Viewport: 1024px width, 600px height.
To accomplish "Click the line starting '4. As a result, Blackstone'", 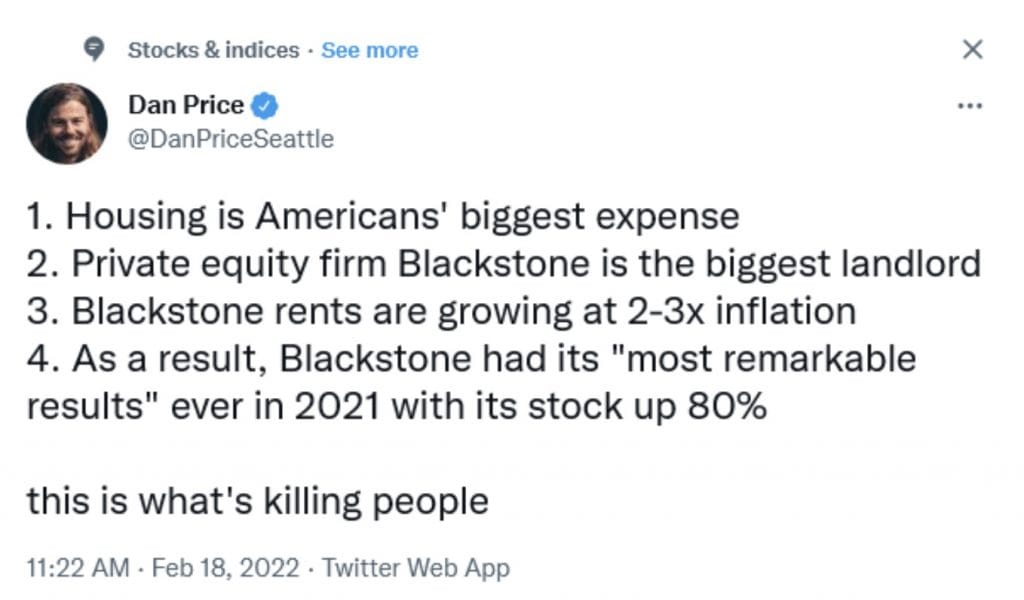I will pyautogui.click(x=472, y=360).
